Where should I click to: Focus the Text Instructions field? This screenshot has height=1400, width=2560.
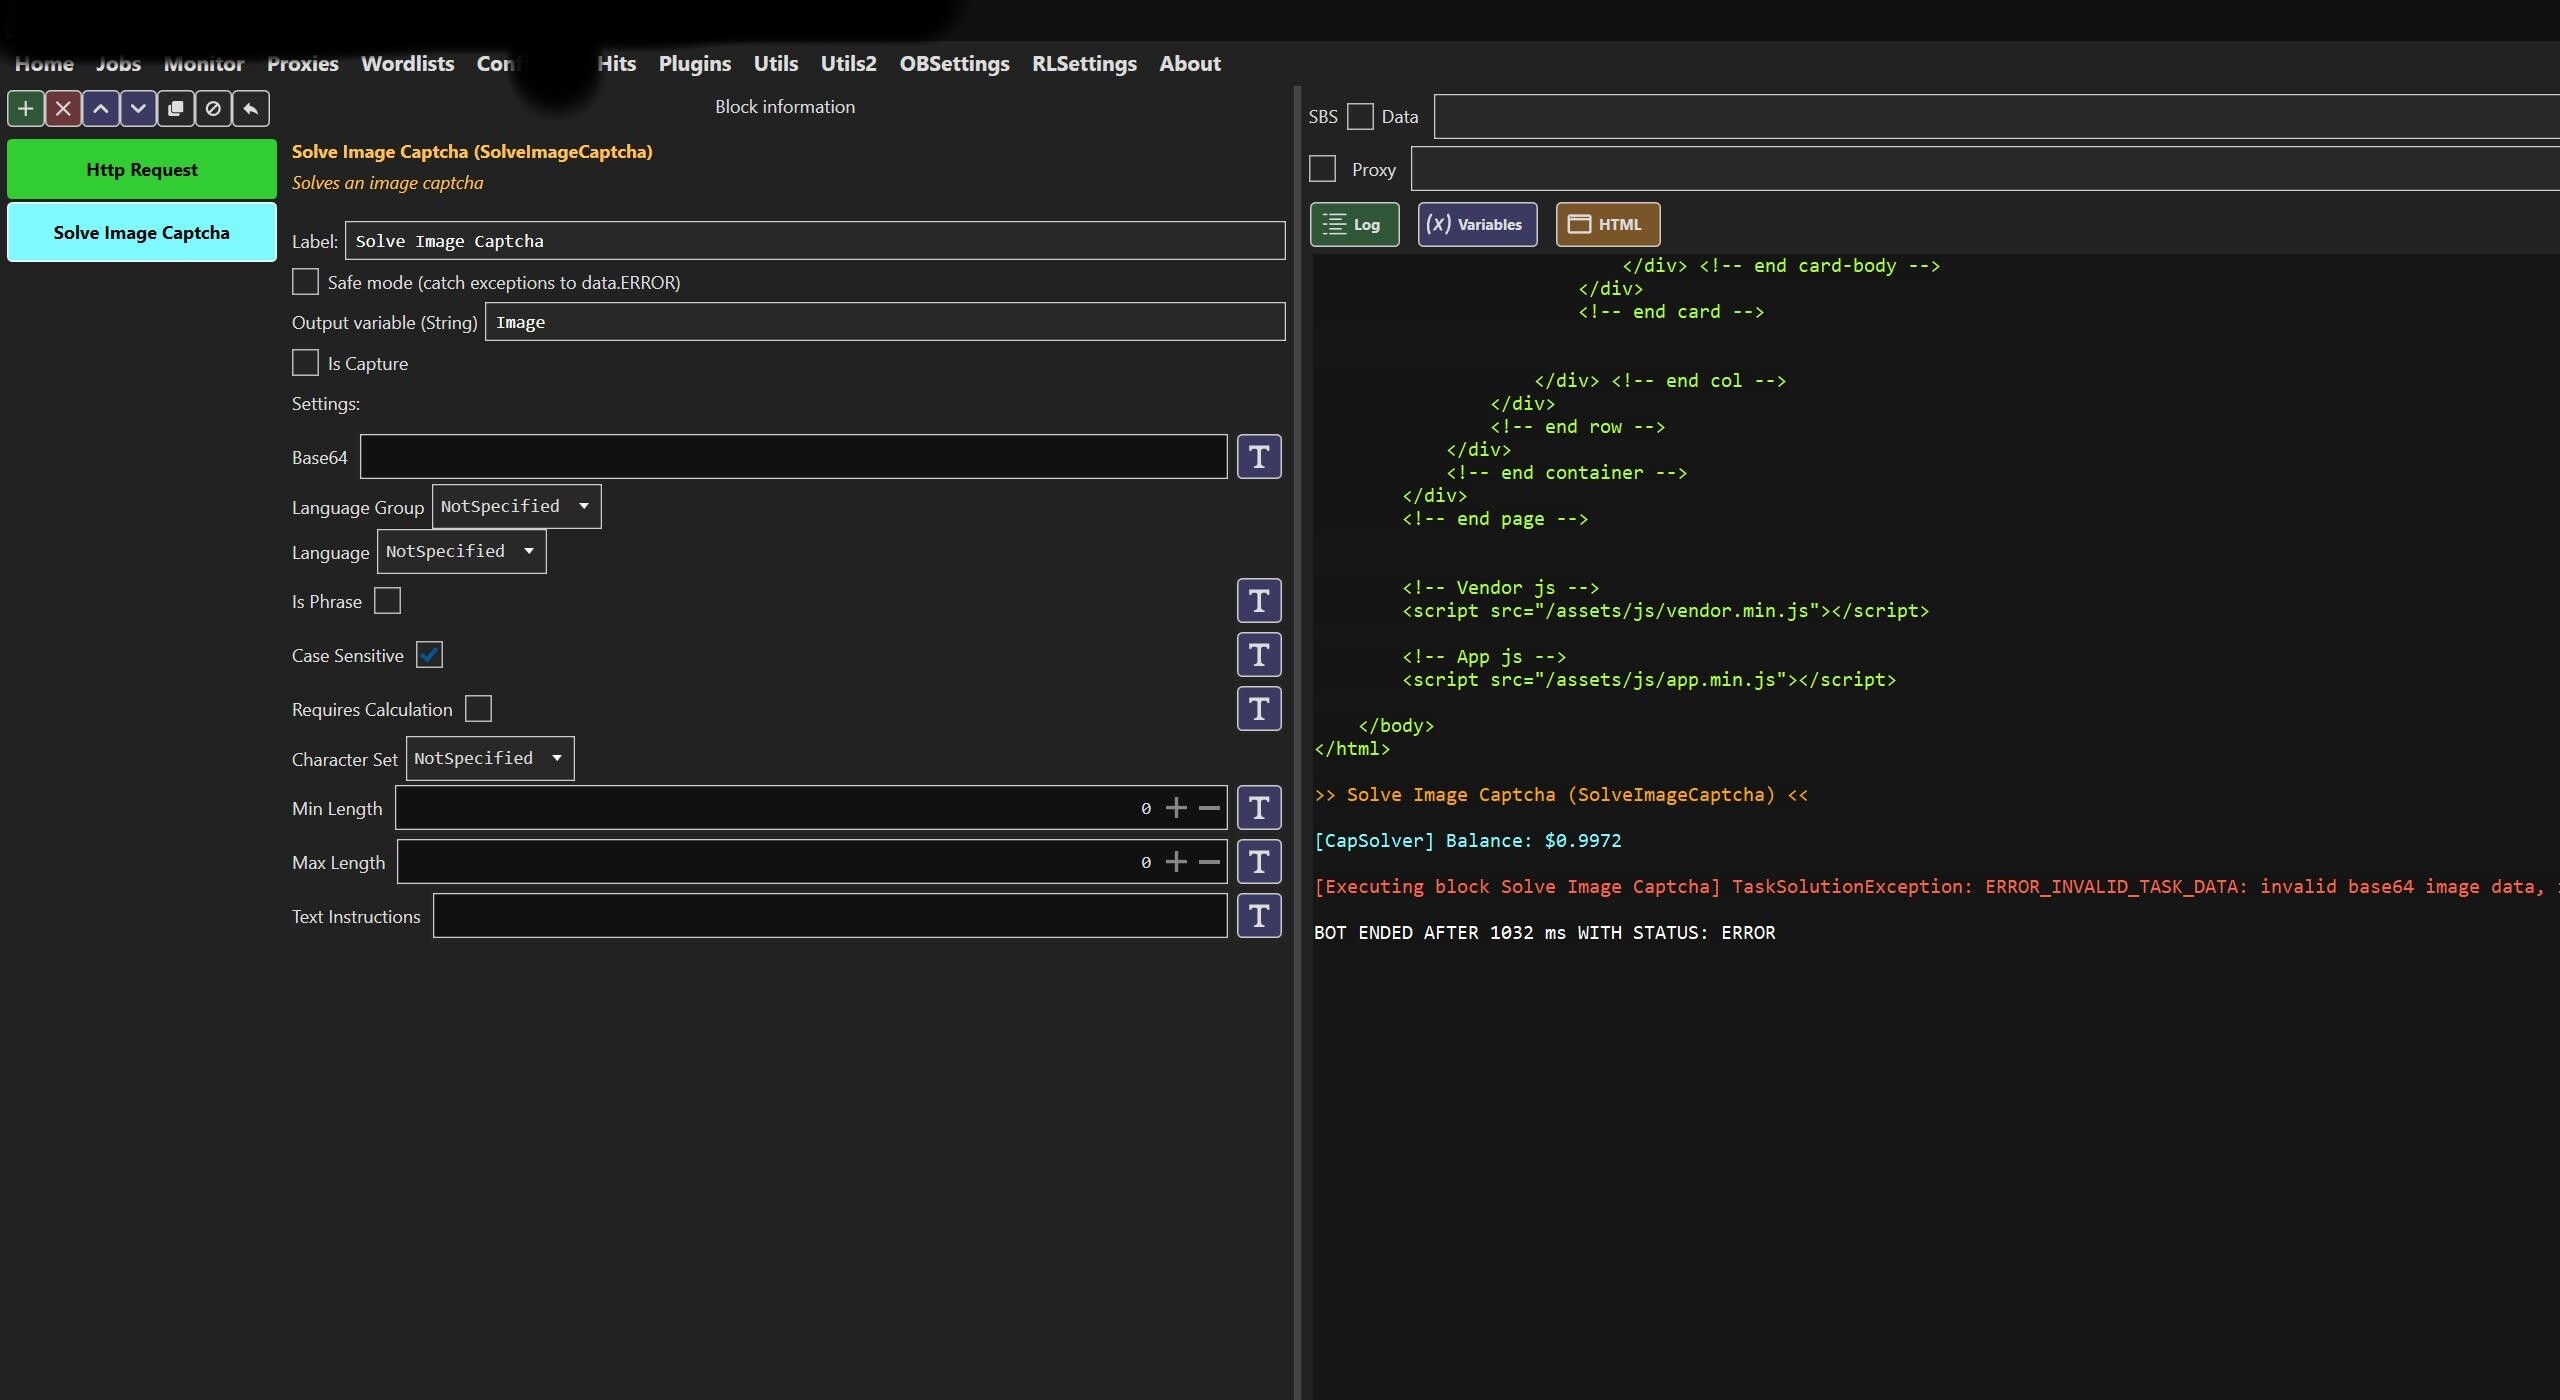pyautogui.click(x=830, y=916)
